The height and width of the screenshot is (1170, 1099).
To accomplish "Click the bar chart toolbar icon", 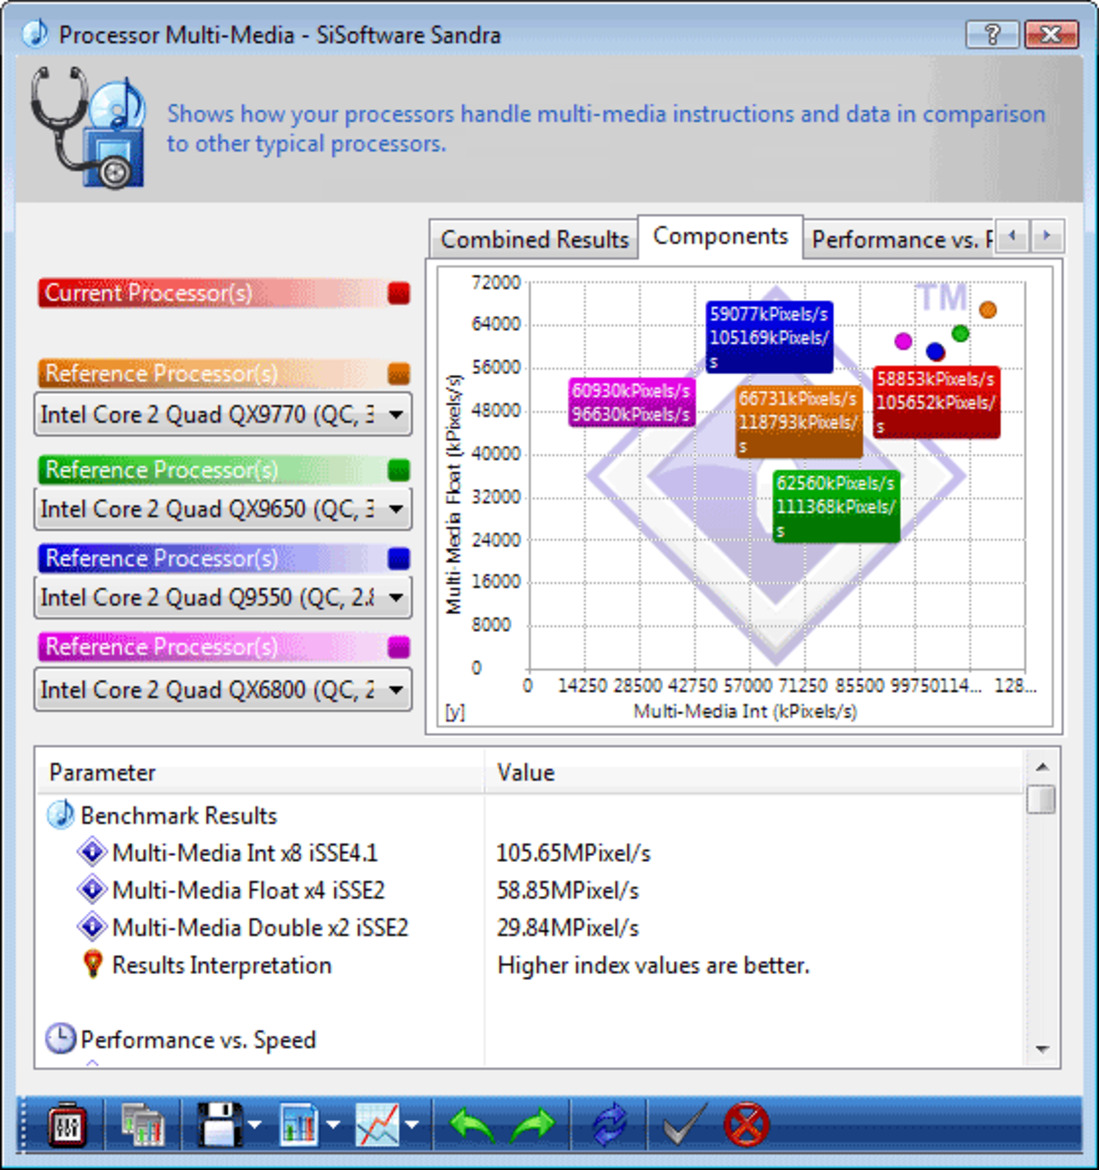I will tap(299, 1125).
